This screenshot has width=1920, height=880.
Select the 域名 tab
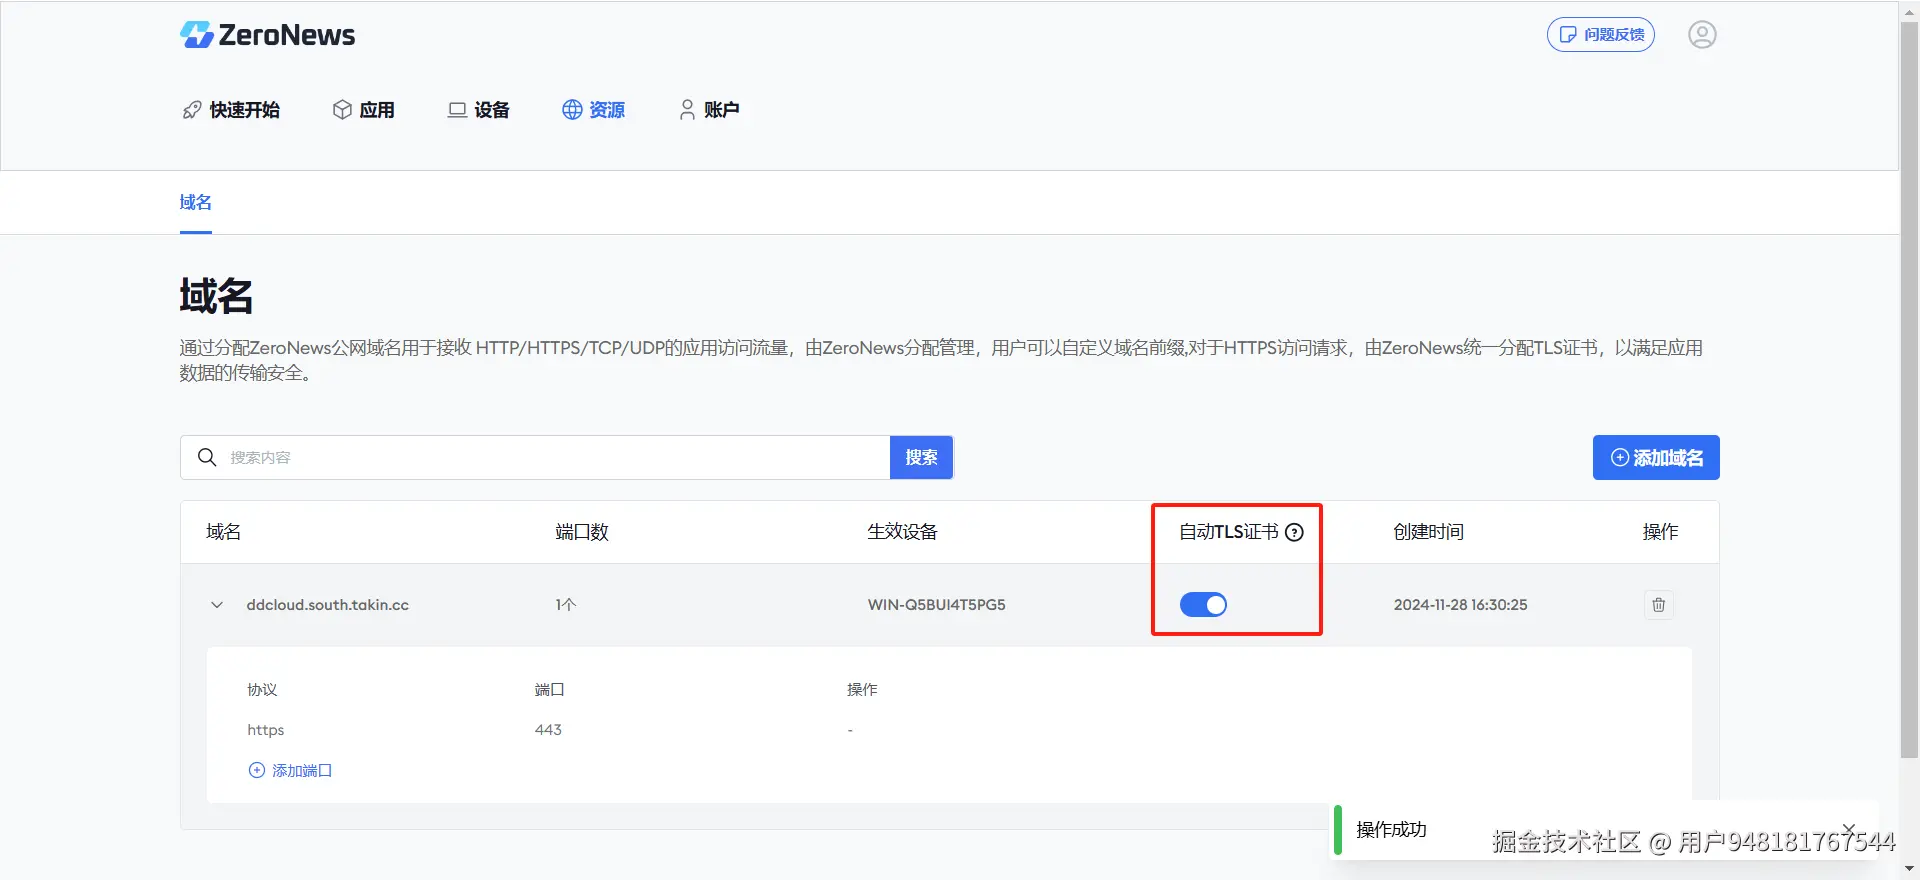point(196,203)
